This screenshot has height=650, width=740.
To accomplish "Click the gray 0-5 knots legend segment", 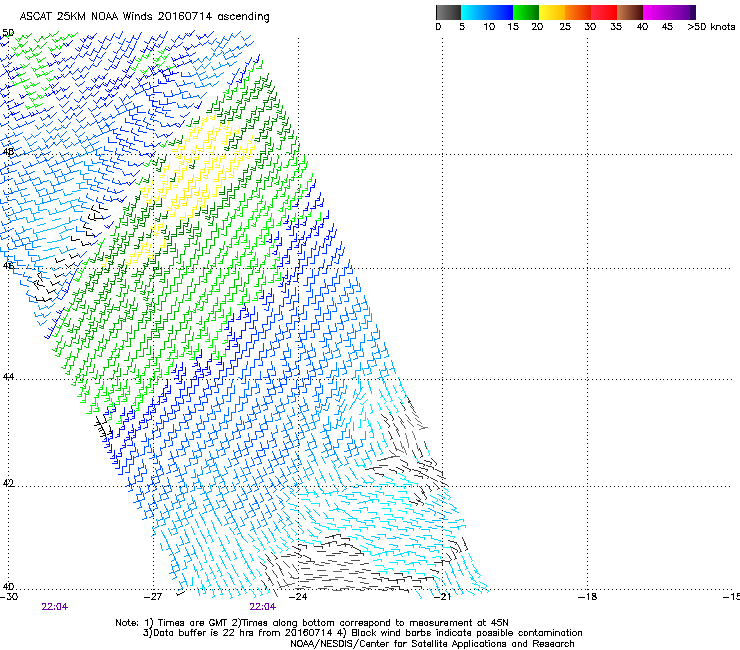I will pyautogui.click(x=448, y=12).
